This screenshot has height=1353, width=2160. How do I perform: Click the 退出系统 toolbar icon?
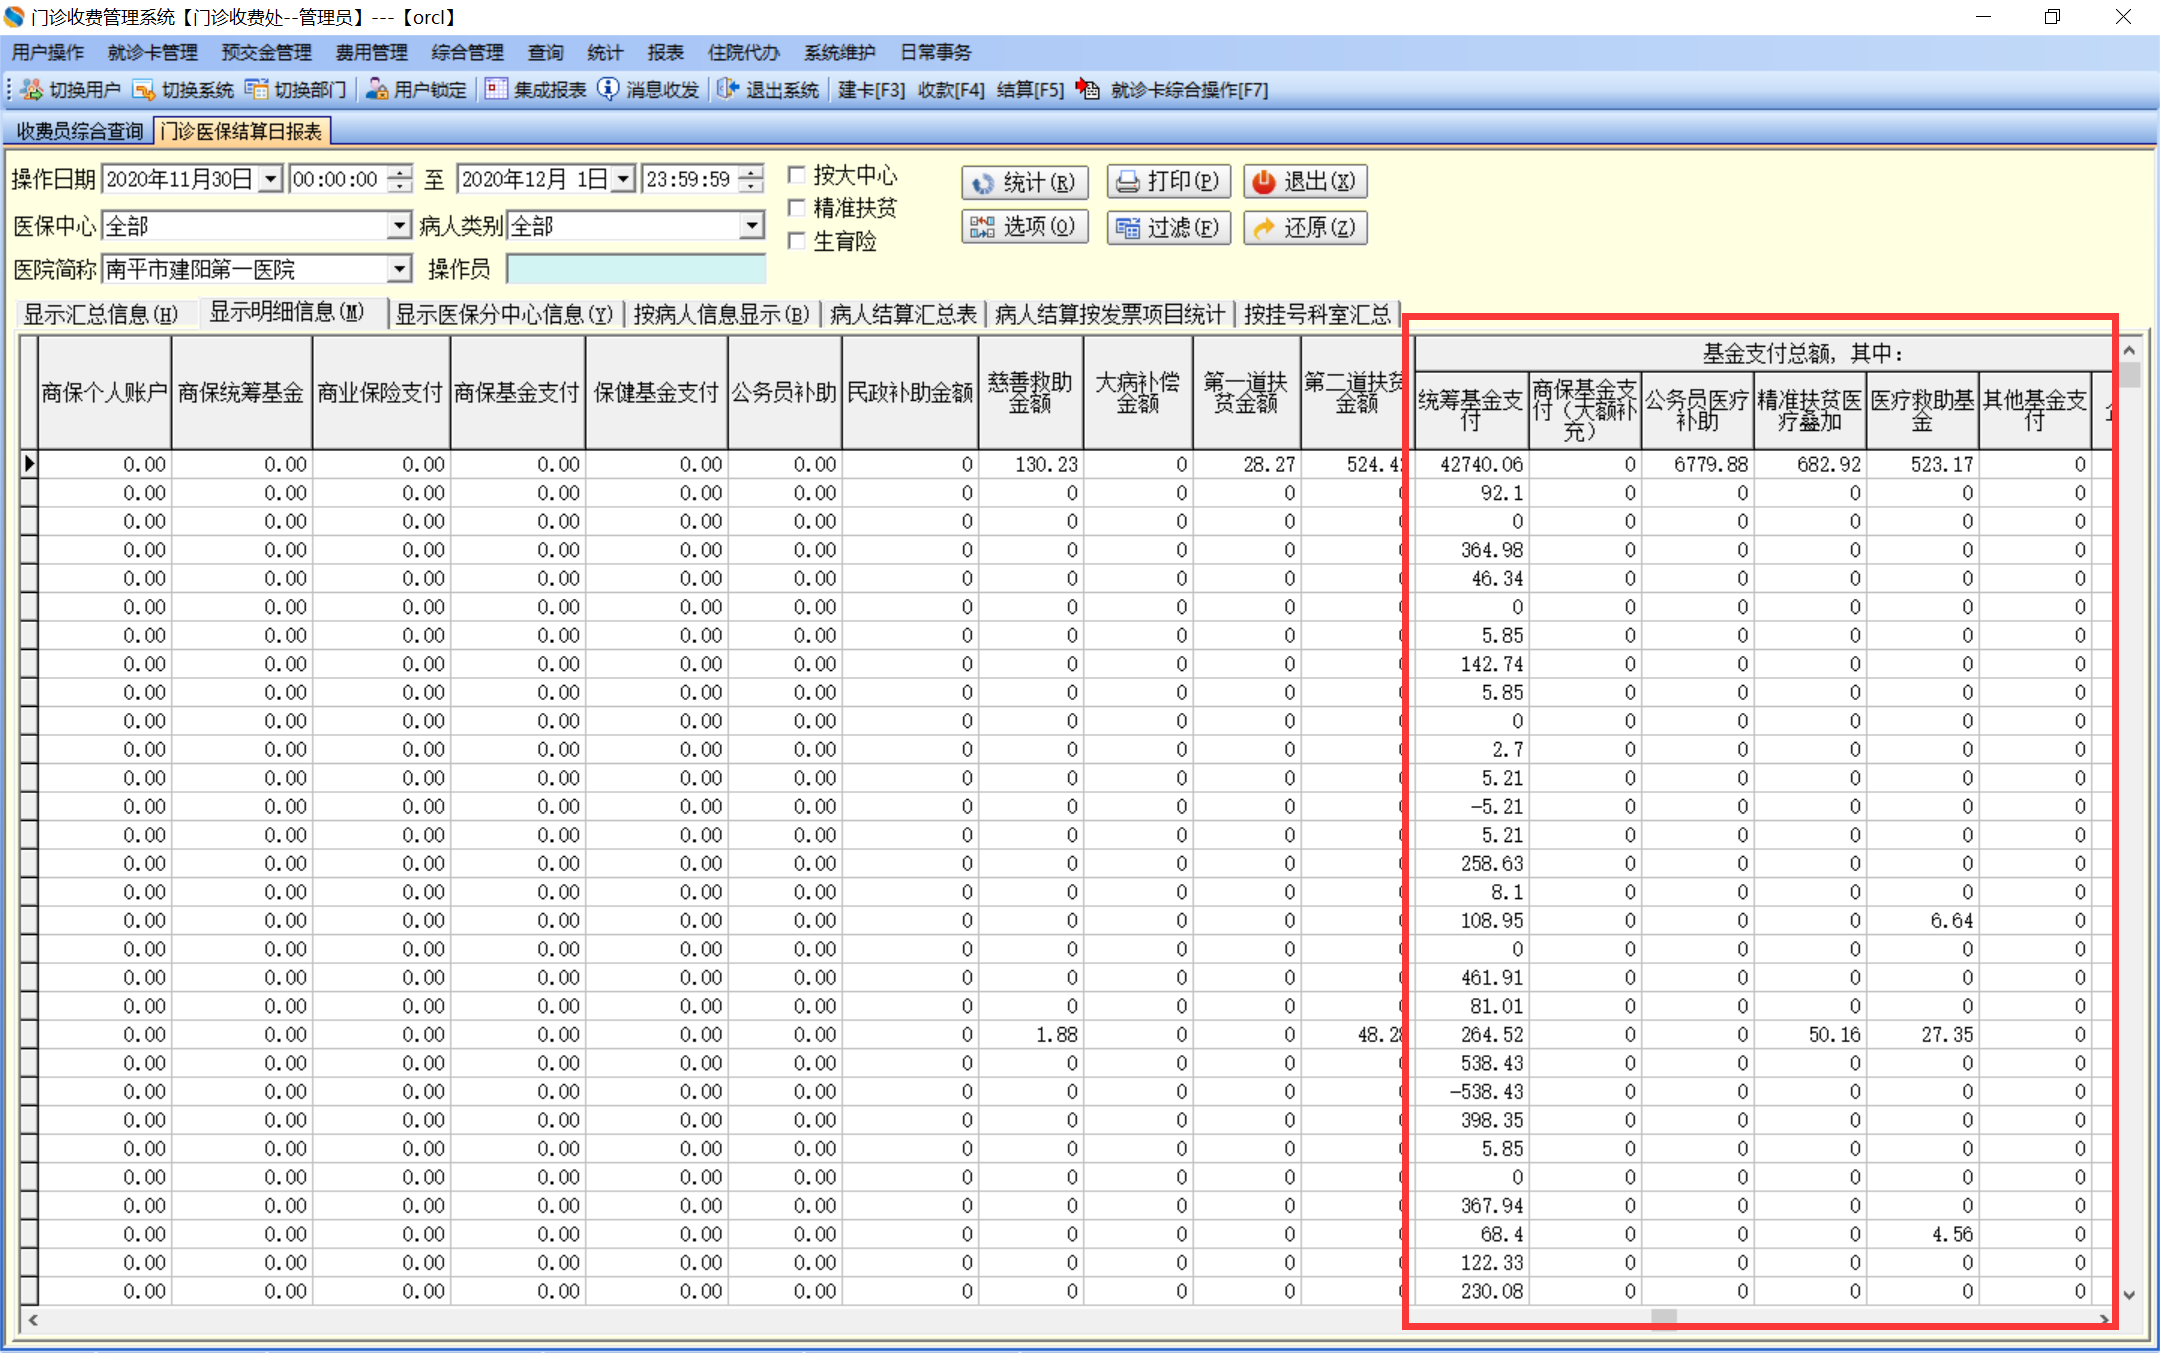(x=727, y=90)
